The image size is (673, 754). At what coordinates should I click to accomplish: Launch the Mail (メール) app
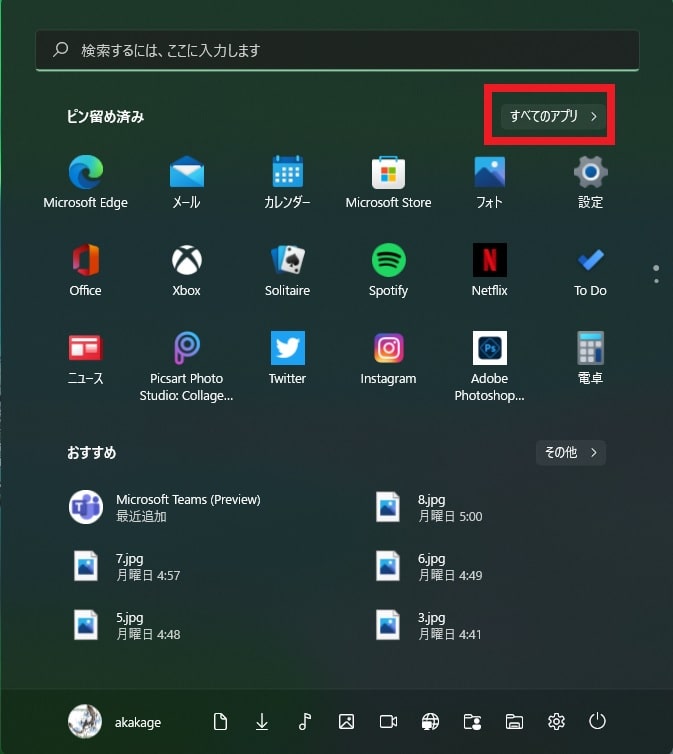tap(187, 182)
